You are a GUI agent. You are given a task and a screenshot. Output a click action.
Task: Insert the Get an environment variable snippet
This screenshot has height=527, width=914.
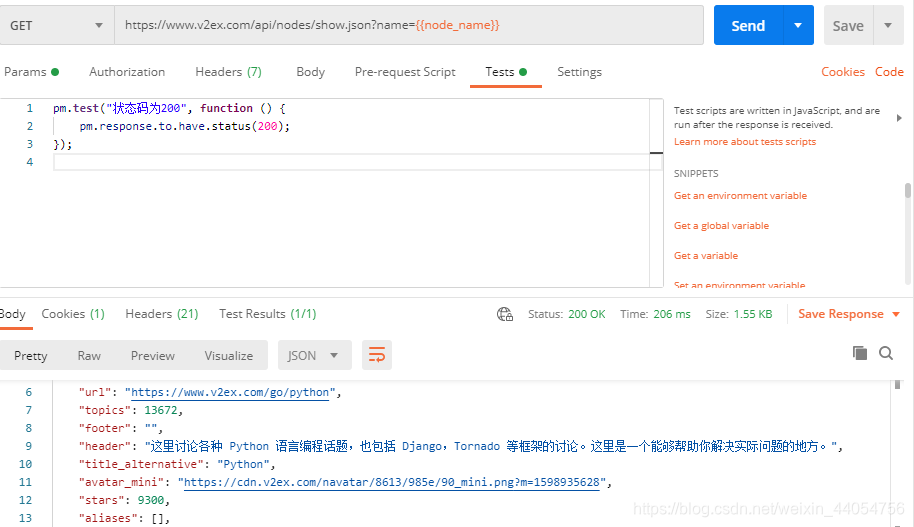point(740,196)
